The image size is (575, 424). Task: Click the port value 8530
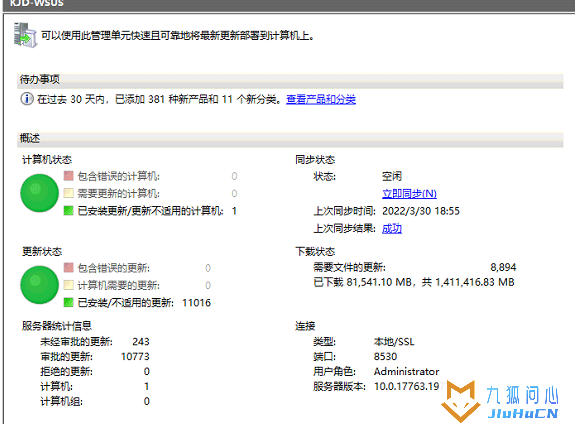pos(385,357)
